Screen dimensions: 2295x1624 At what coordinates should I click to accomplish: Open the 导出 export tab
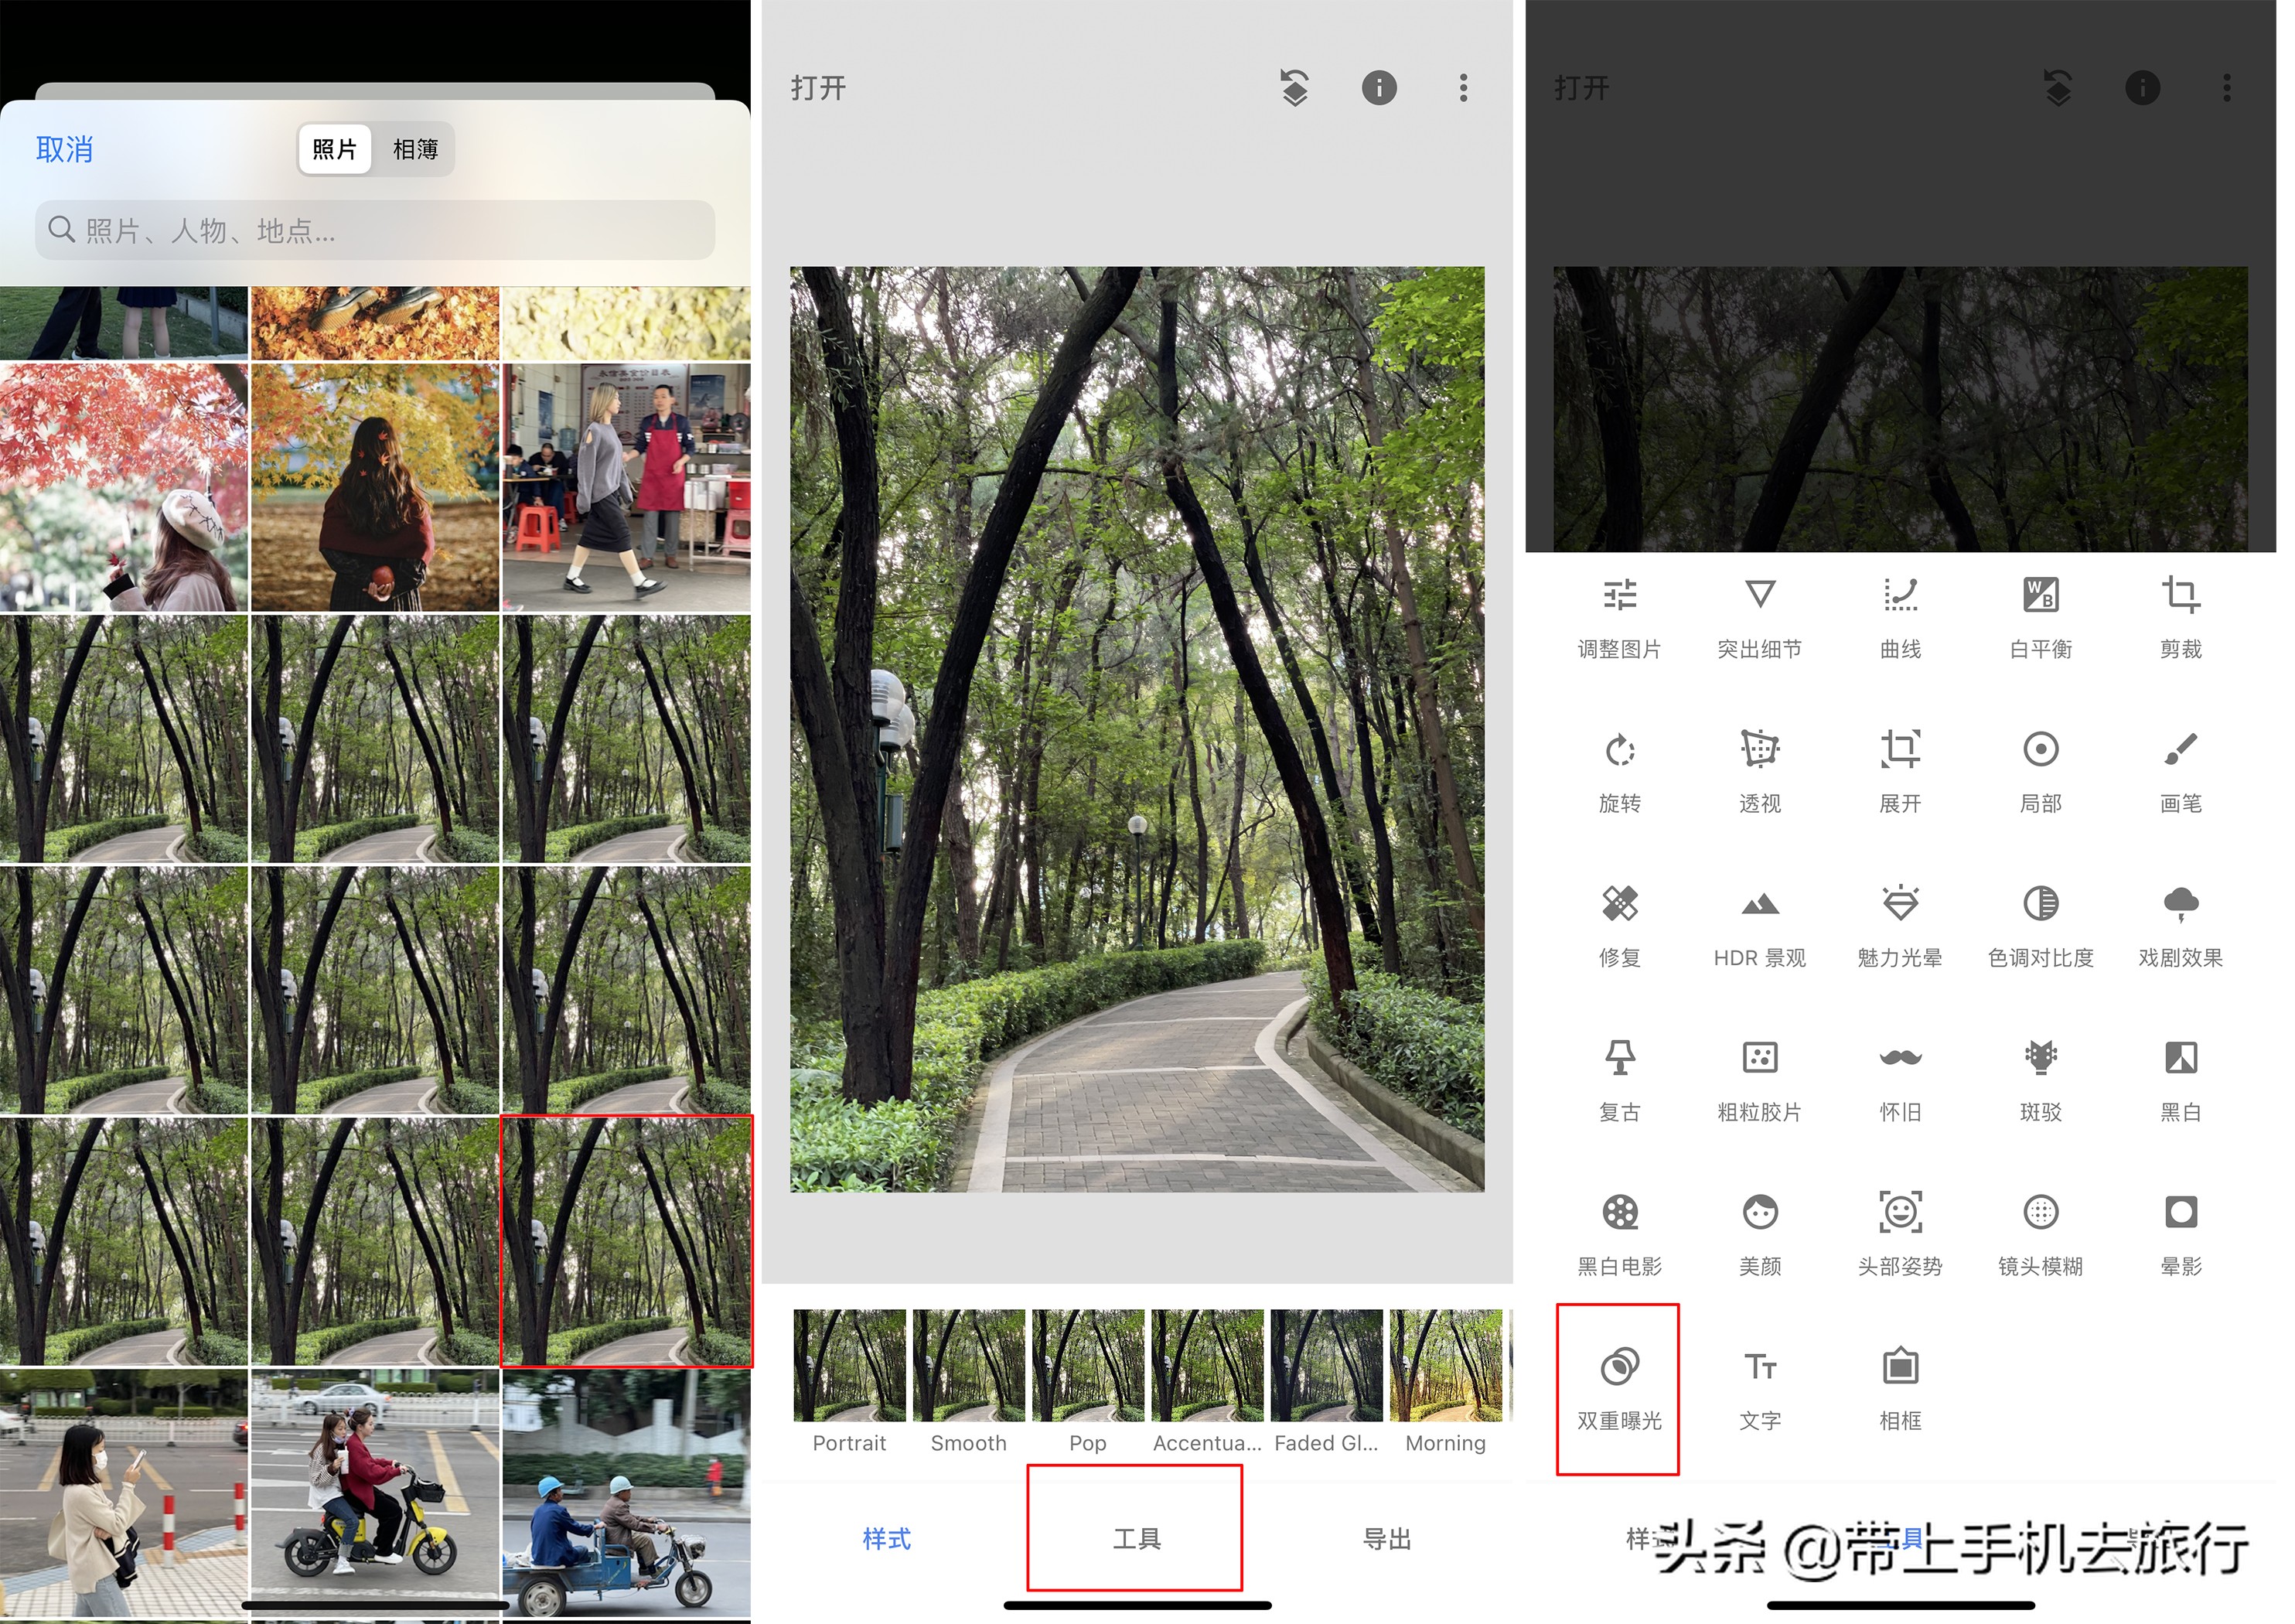click(1387, 1538)
